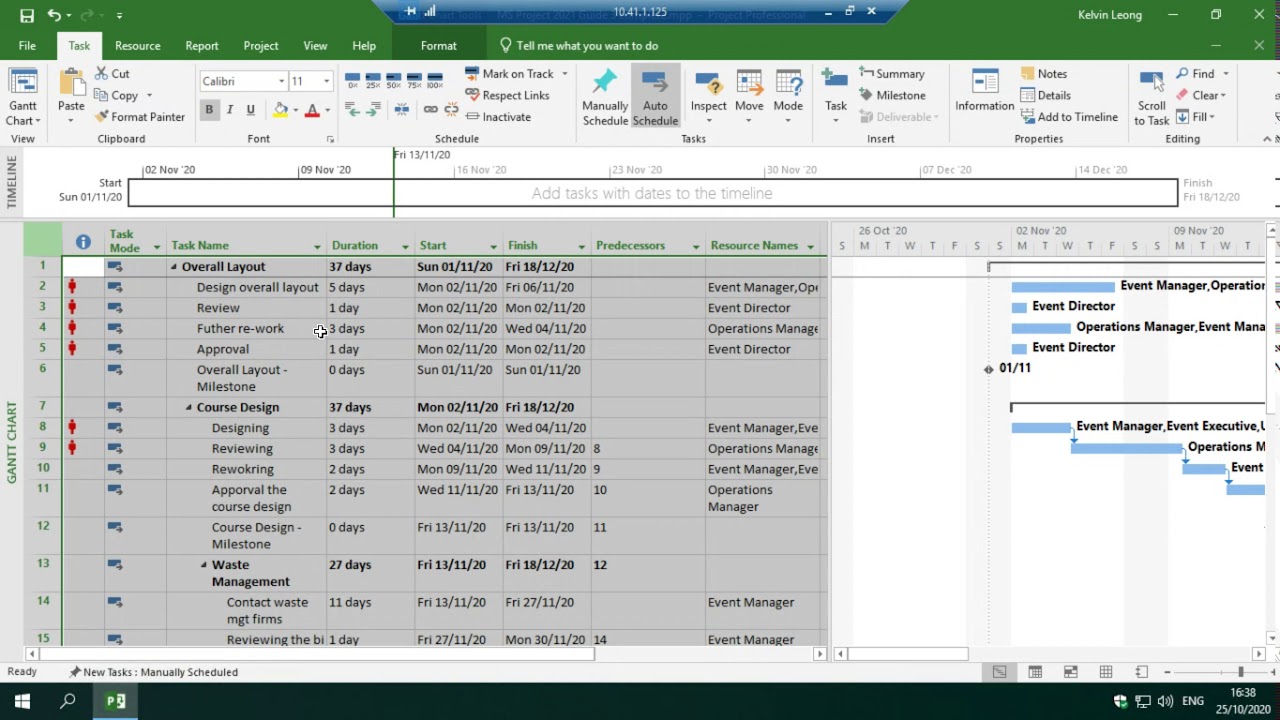Open the Calibri font name dropdown

coord(281,81)
